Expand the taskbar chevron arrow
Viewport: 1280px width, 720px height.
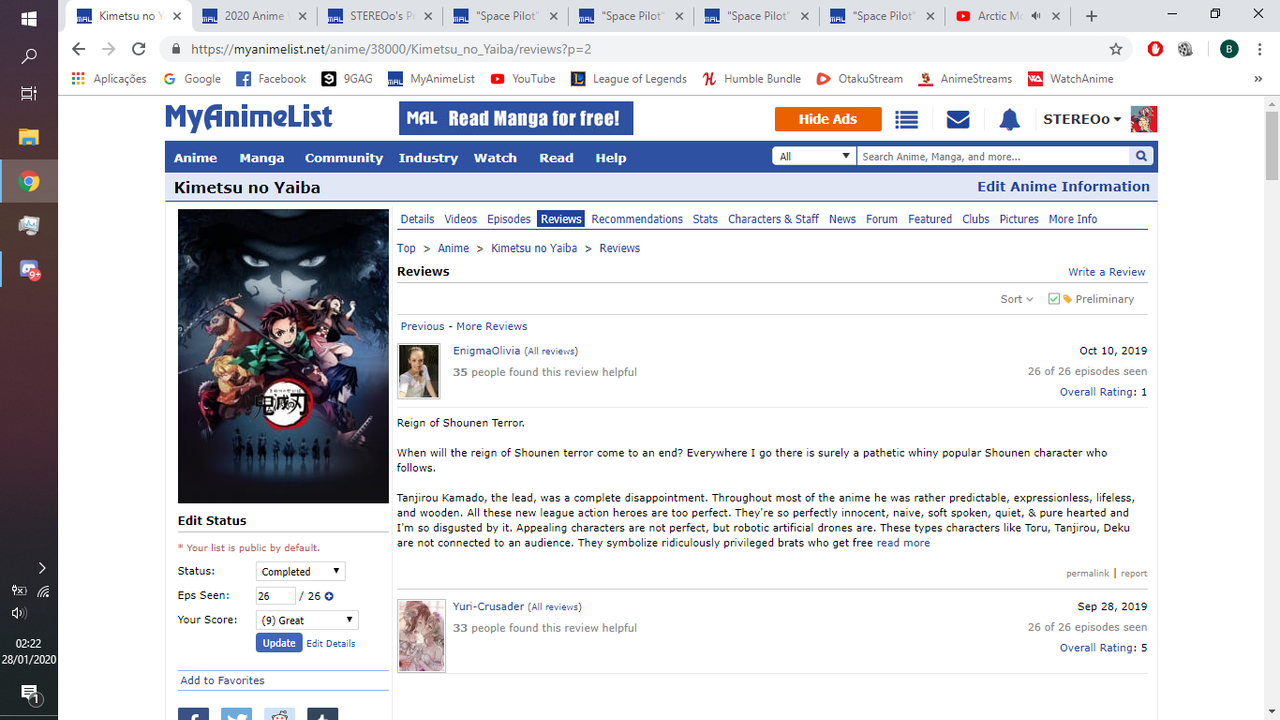click(x=41, y=568)
